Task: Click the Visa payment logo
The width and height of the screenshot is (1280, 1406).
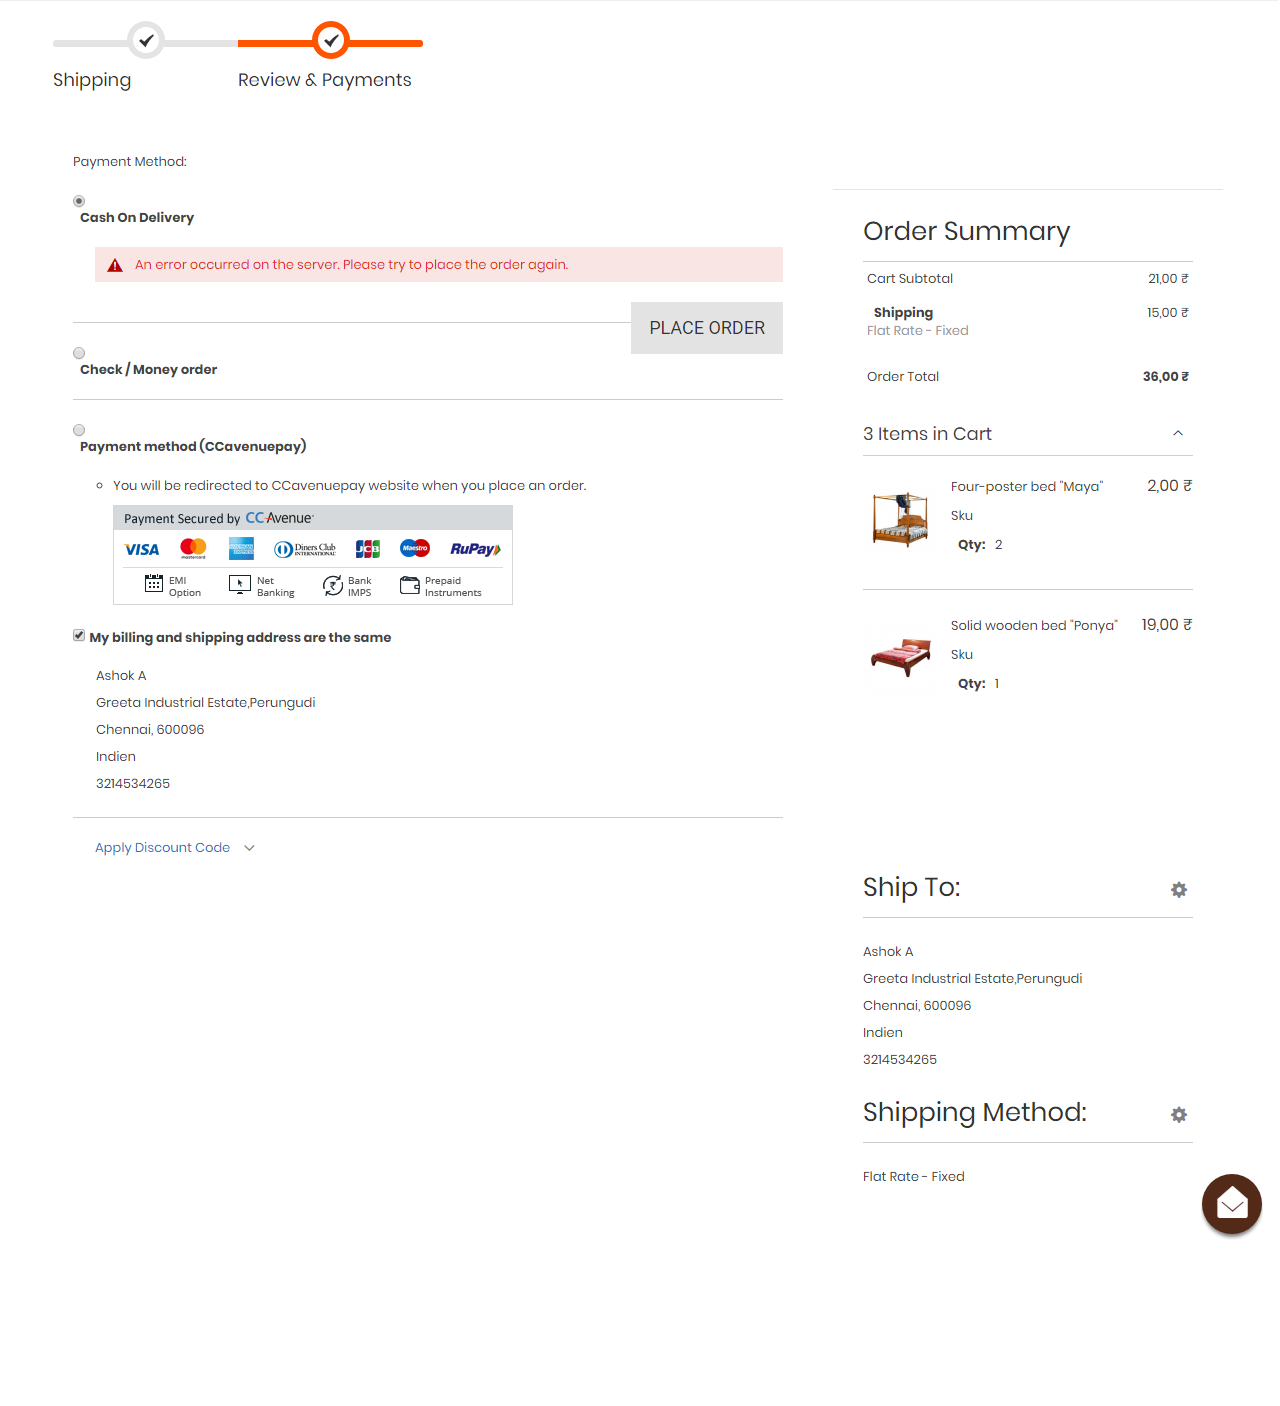Action: [x=141, y=549]
